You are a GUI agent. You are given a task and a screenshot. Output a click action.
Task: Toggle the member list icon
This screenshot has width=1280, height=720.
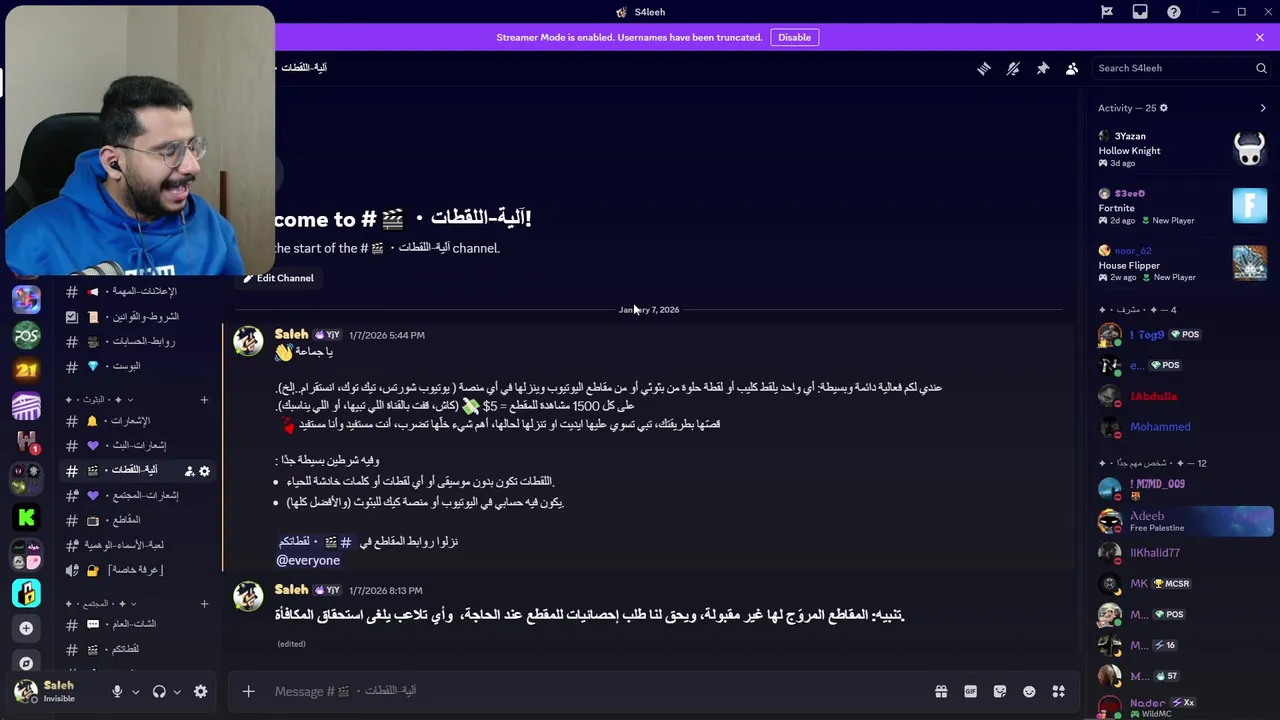click(x=1072, y=68)
